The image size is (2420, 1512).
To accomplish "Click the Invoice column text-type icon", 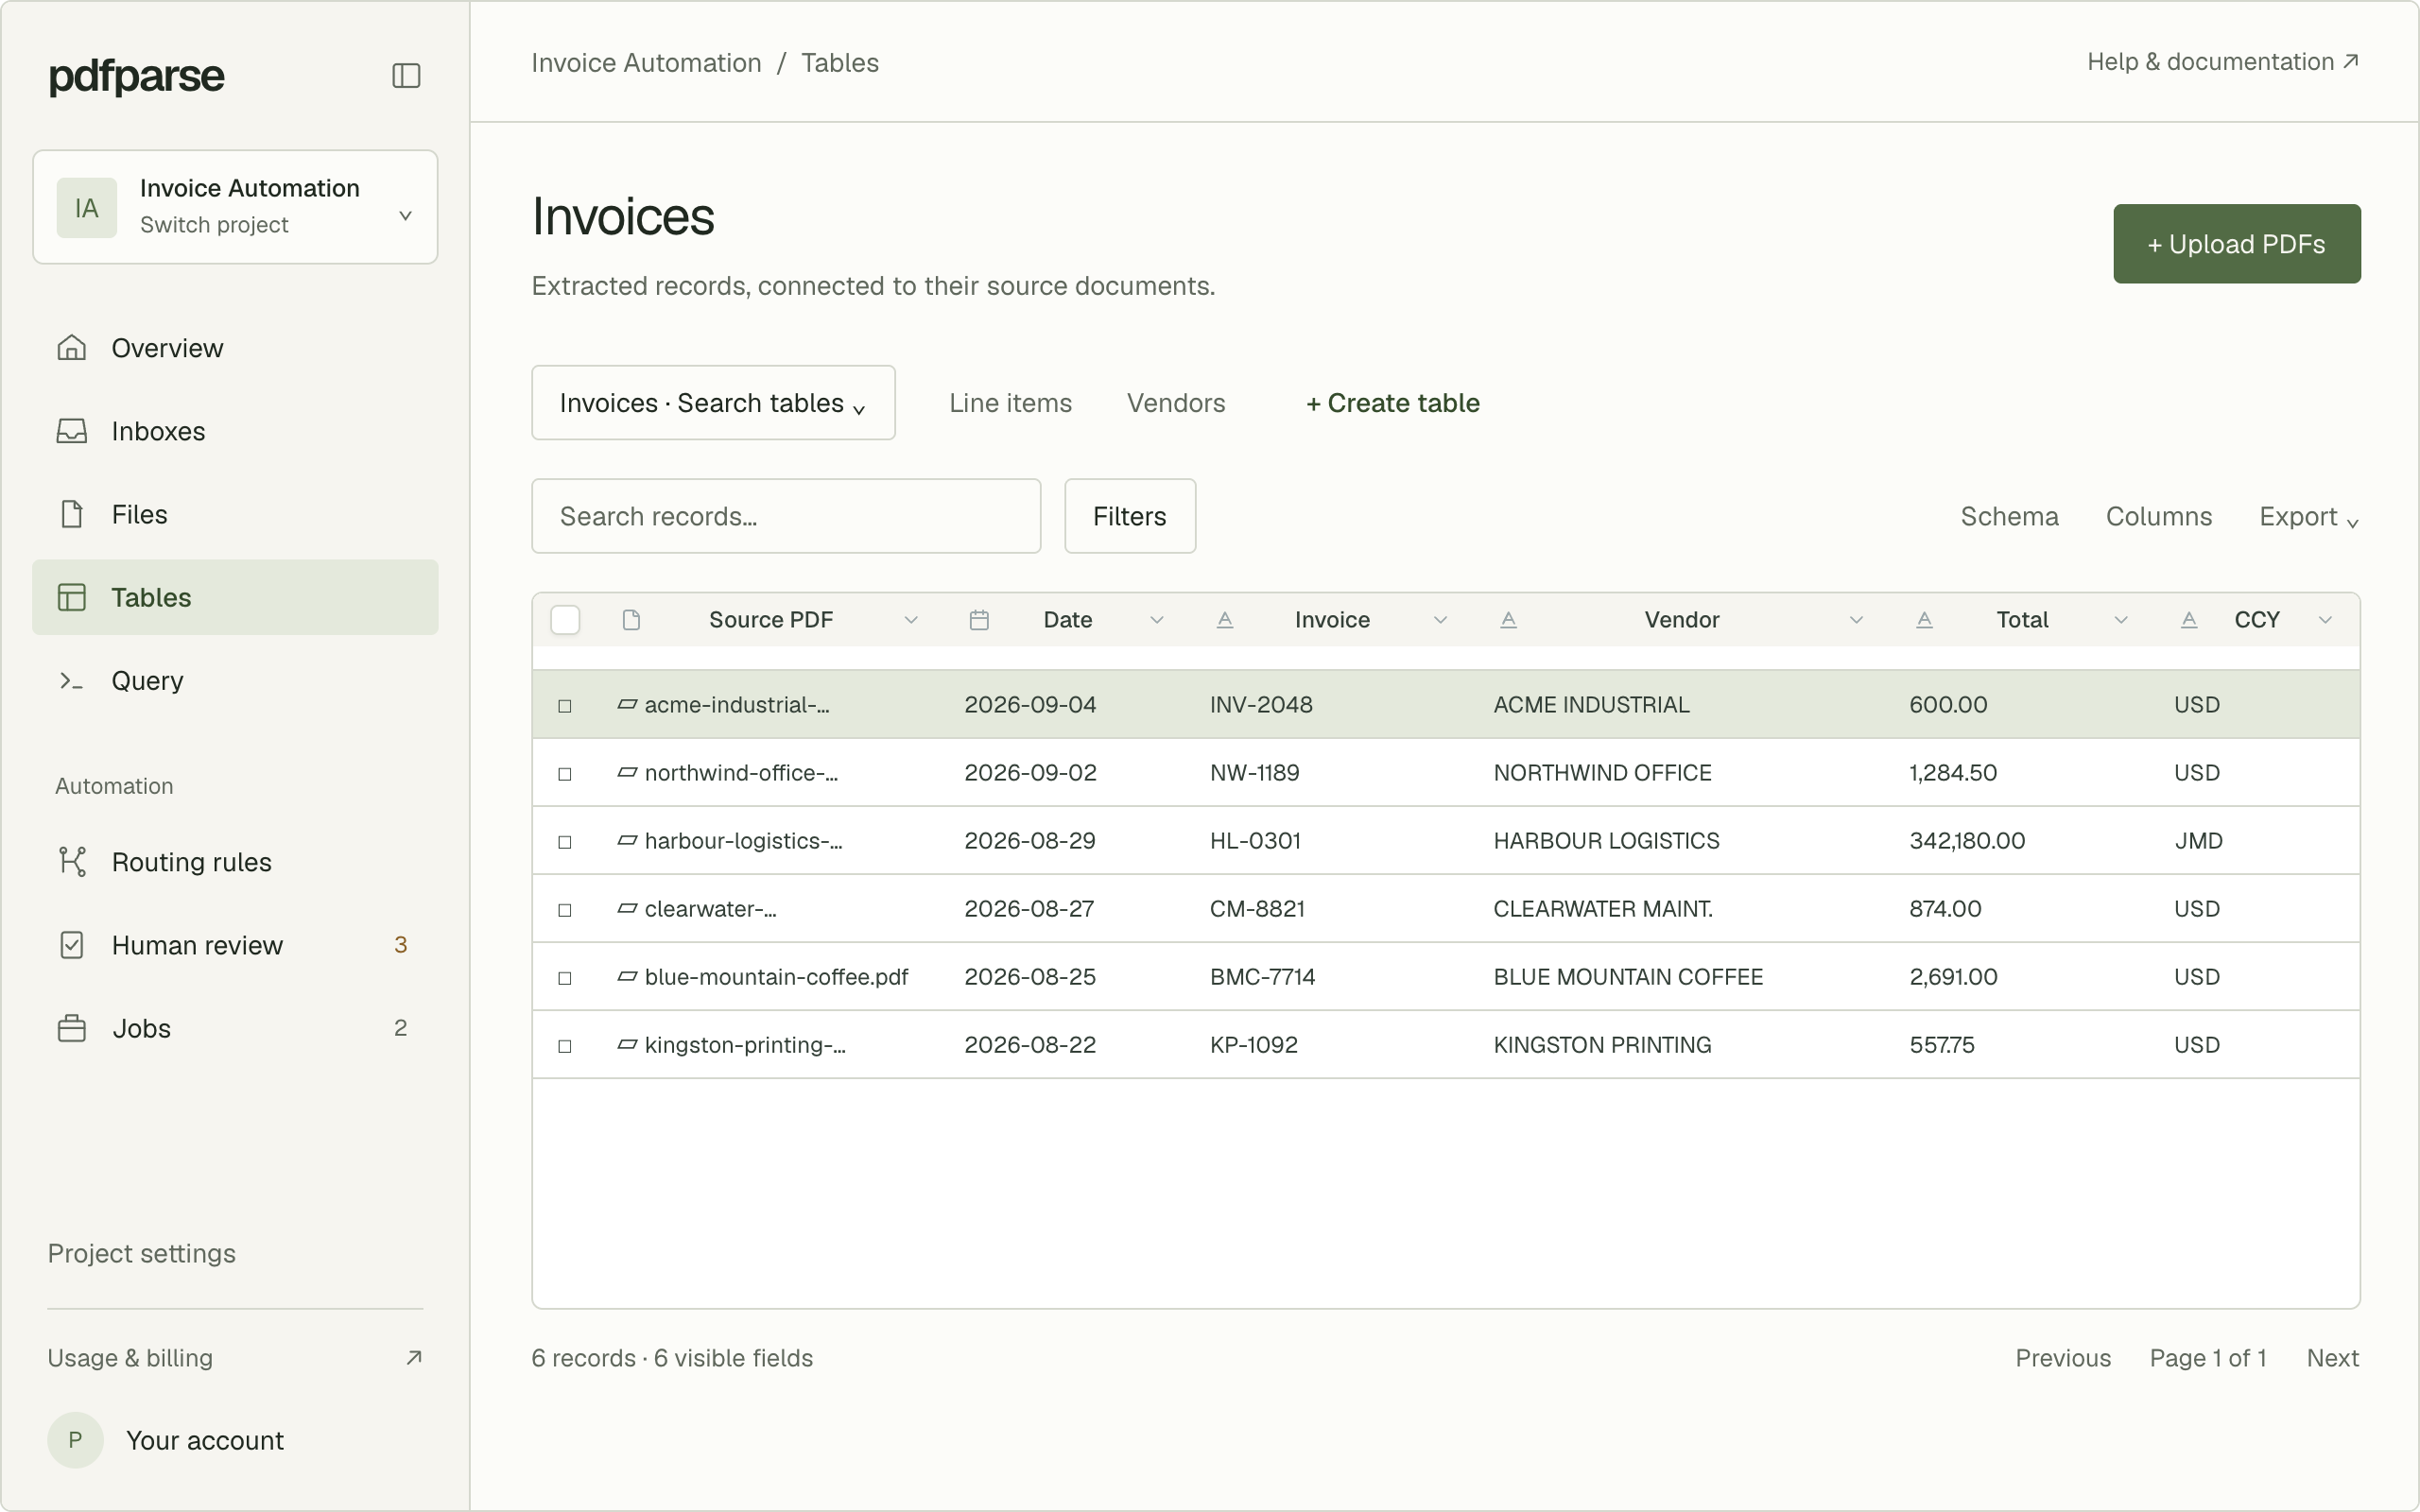I will [1225, 620].
